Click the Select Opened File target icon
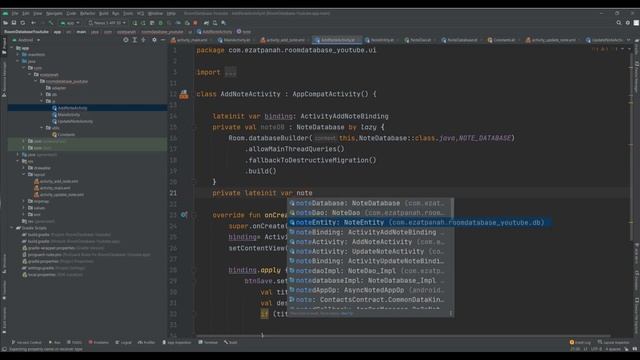 pyautogui.click(x=126, y=40)
